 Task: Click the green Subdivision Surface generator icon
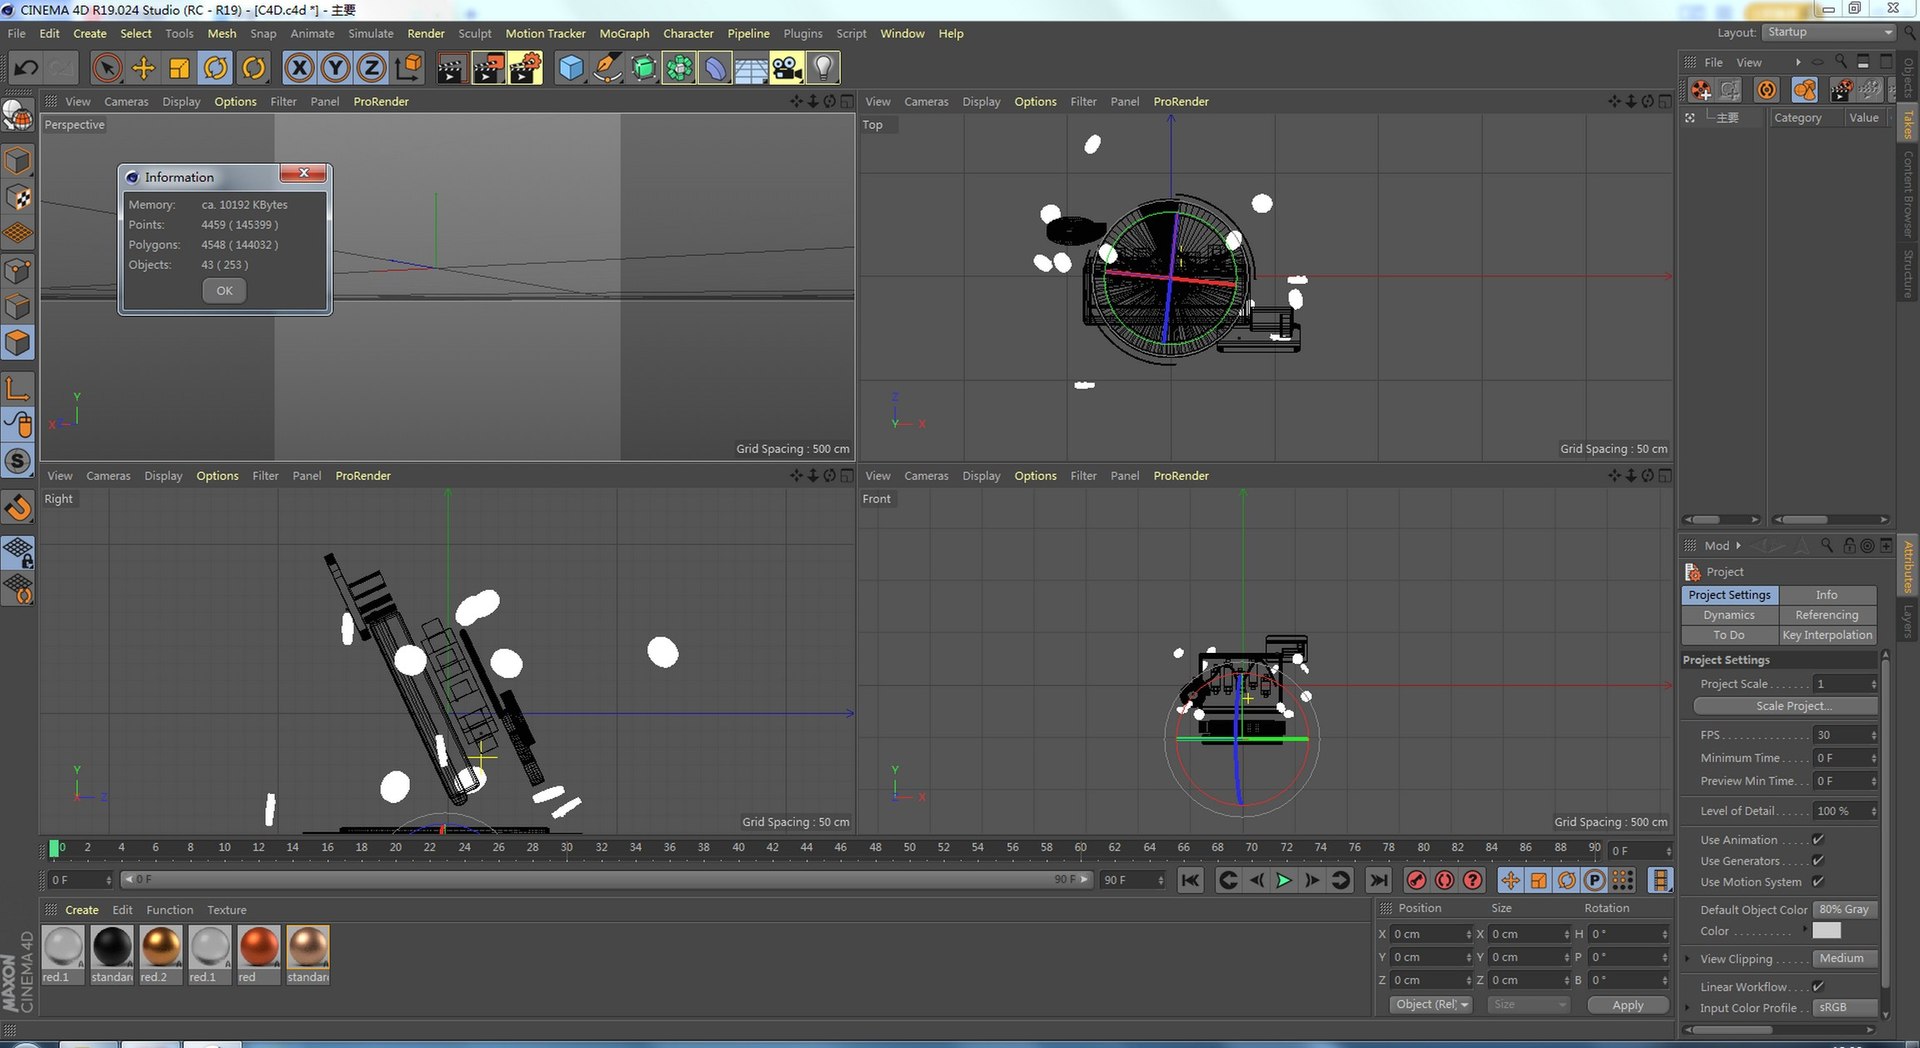click(643, 68)
